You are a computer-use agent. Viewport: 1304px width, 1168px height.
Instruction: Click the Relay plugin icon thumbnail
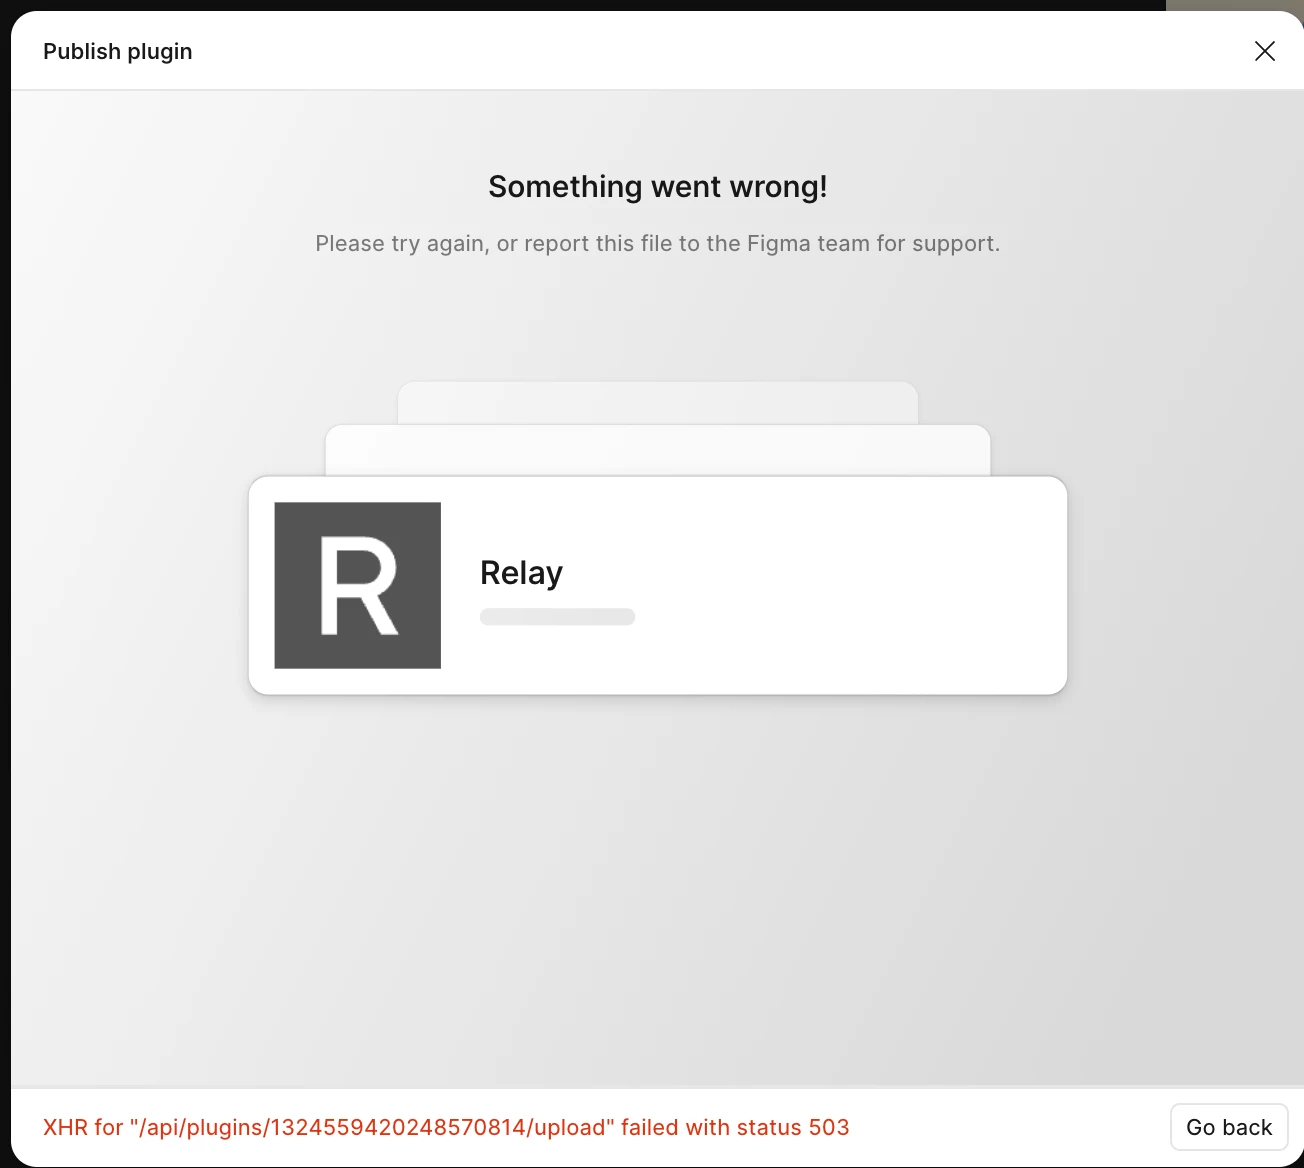pos(358,585)
